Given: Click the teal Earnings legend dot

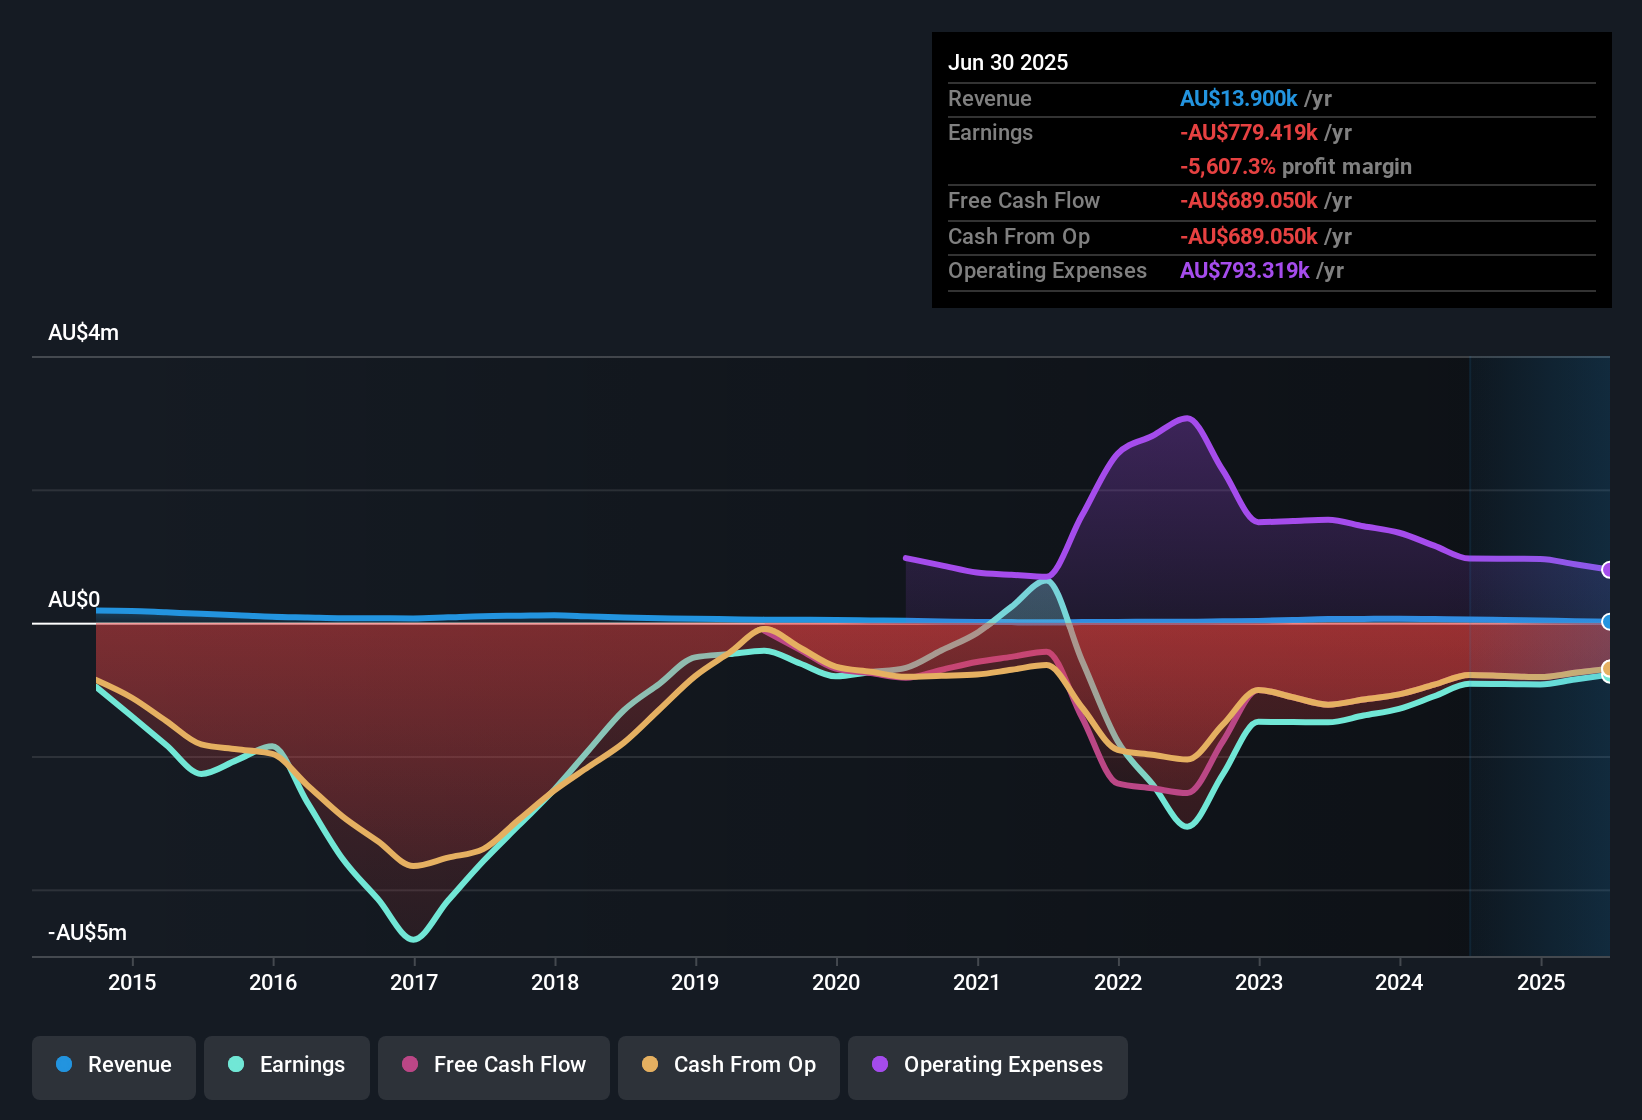Looking at the screenshot, I should tap(236, 1064).
